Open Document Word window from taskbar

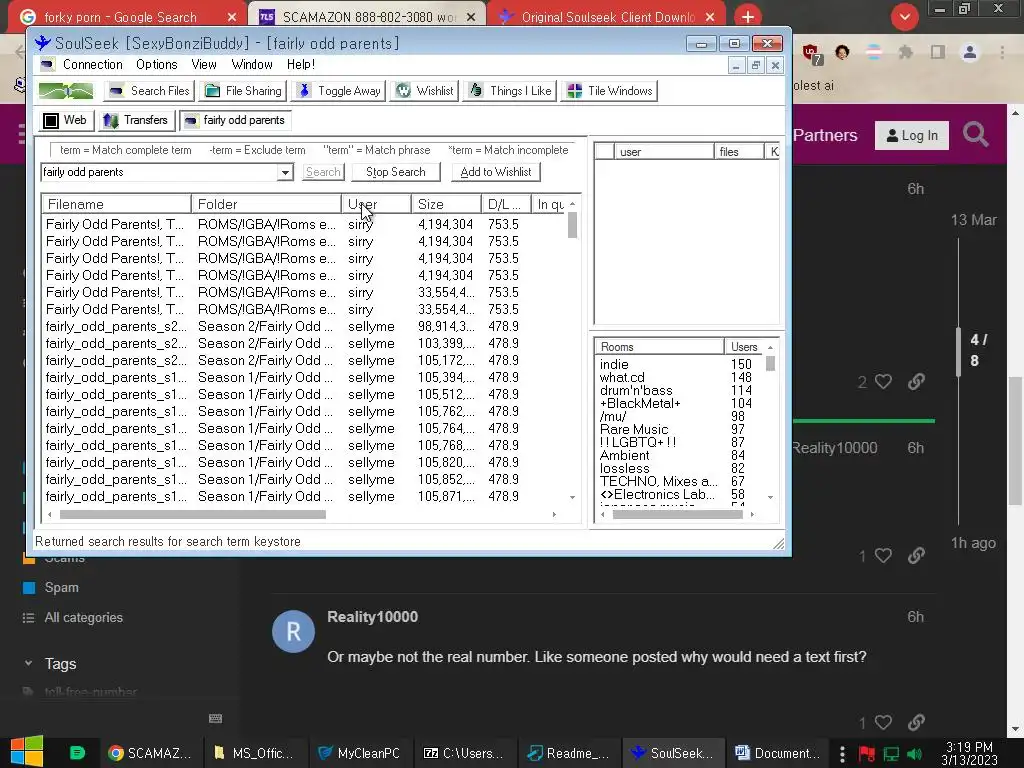pyautogui.click(x=777, y=753)
